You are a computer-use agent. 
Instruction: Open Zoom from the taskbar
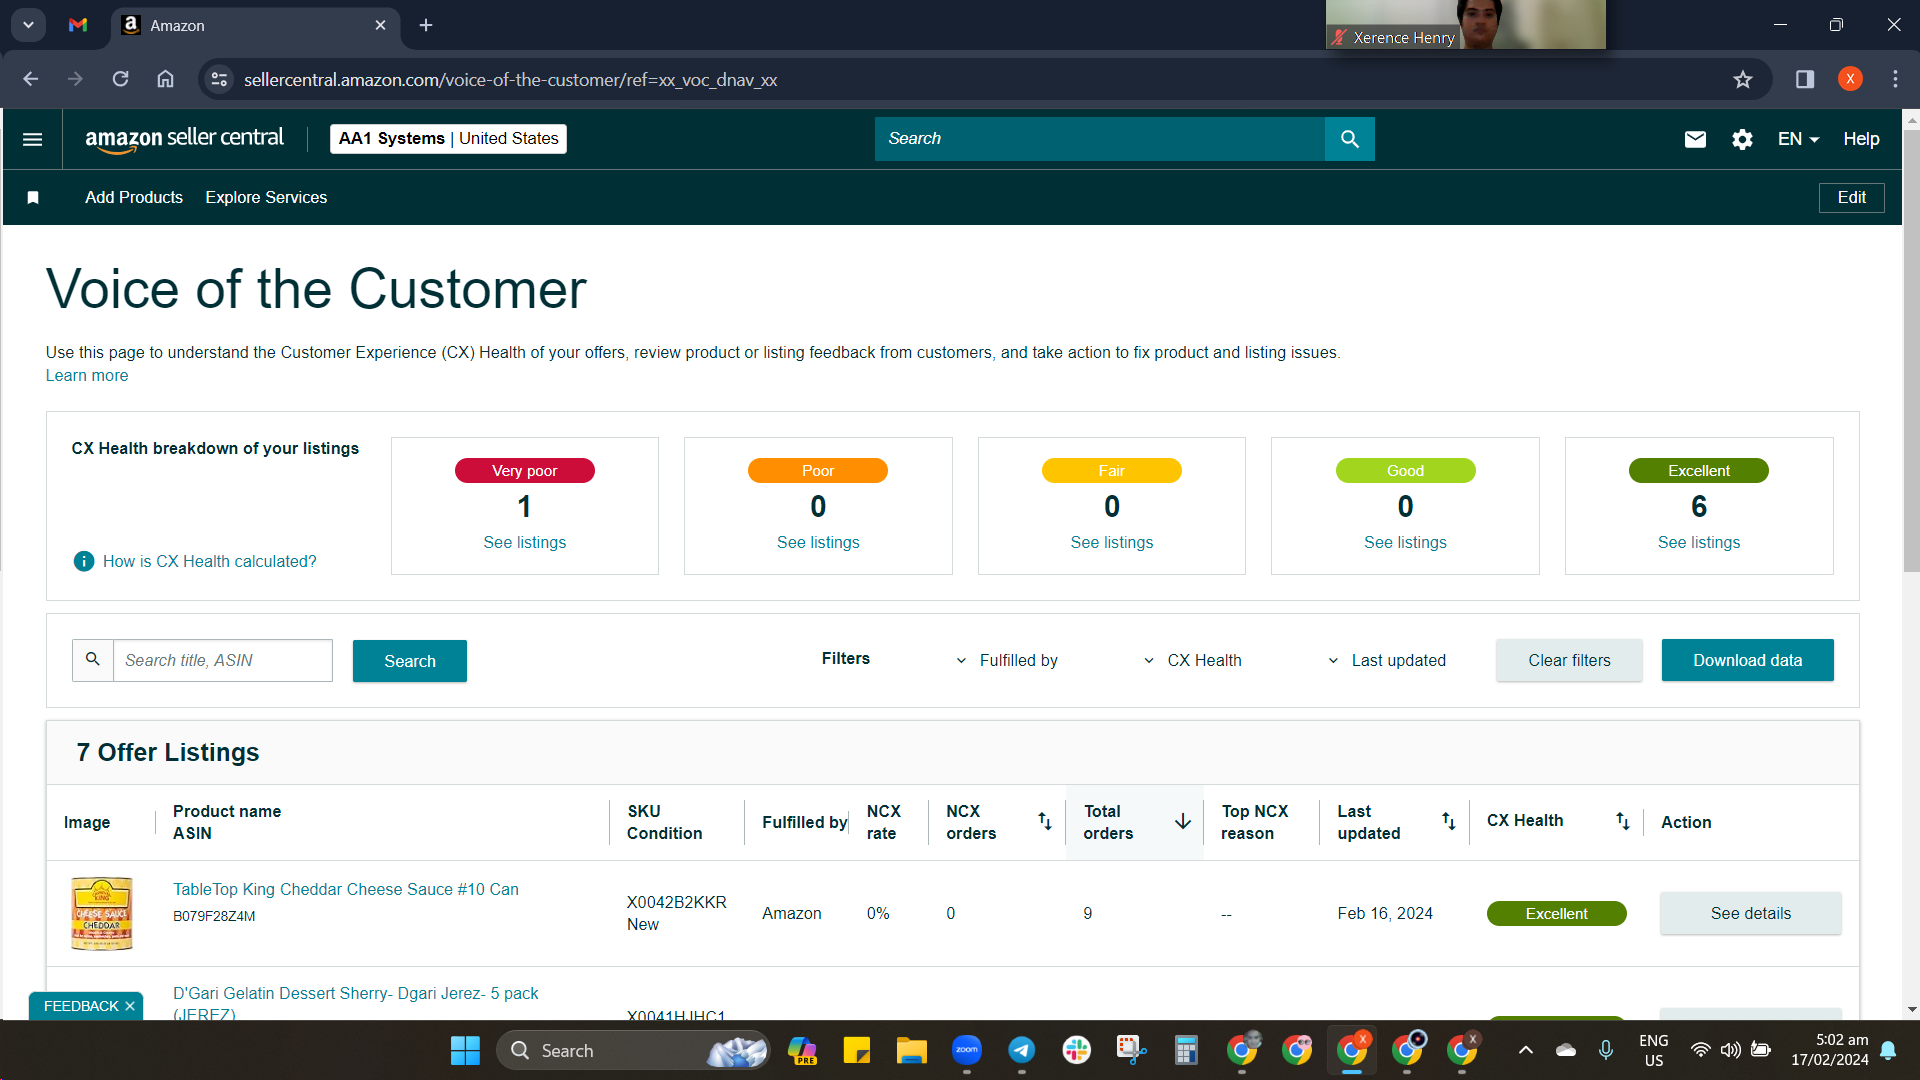pos(966,1050)
